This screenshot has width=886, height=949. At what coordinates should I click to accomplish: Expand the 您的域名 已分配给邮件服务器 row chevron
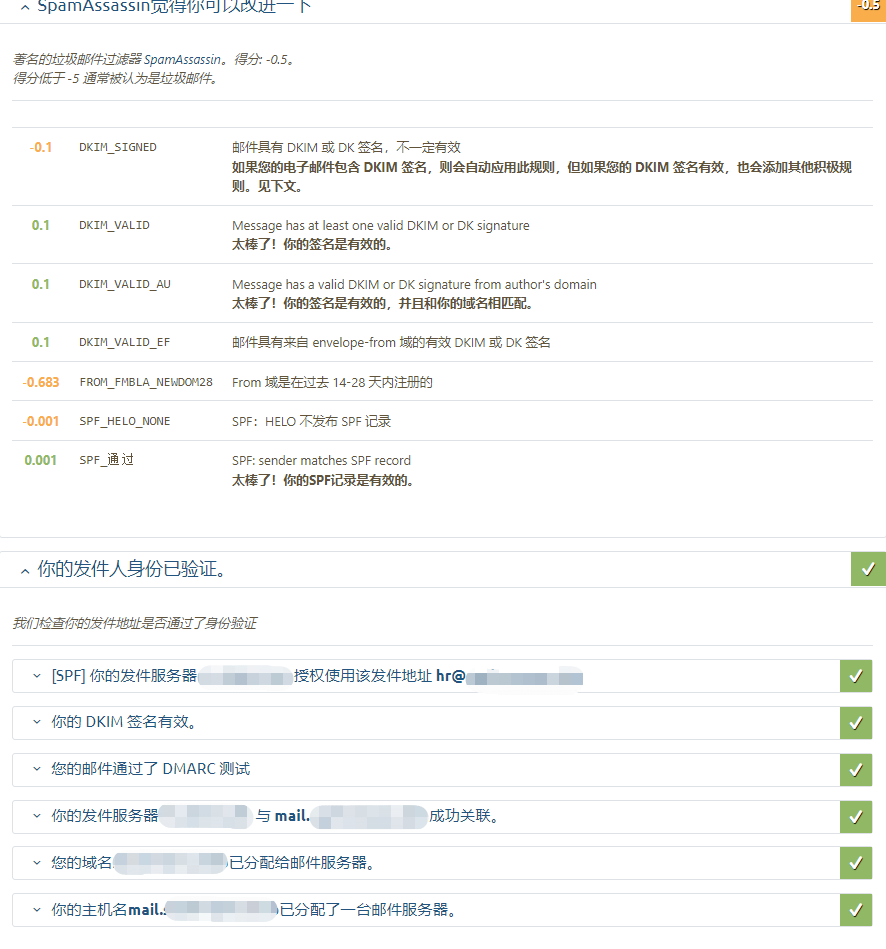click(37, 862)
